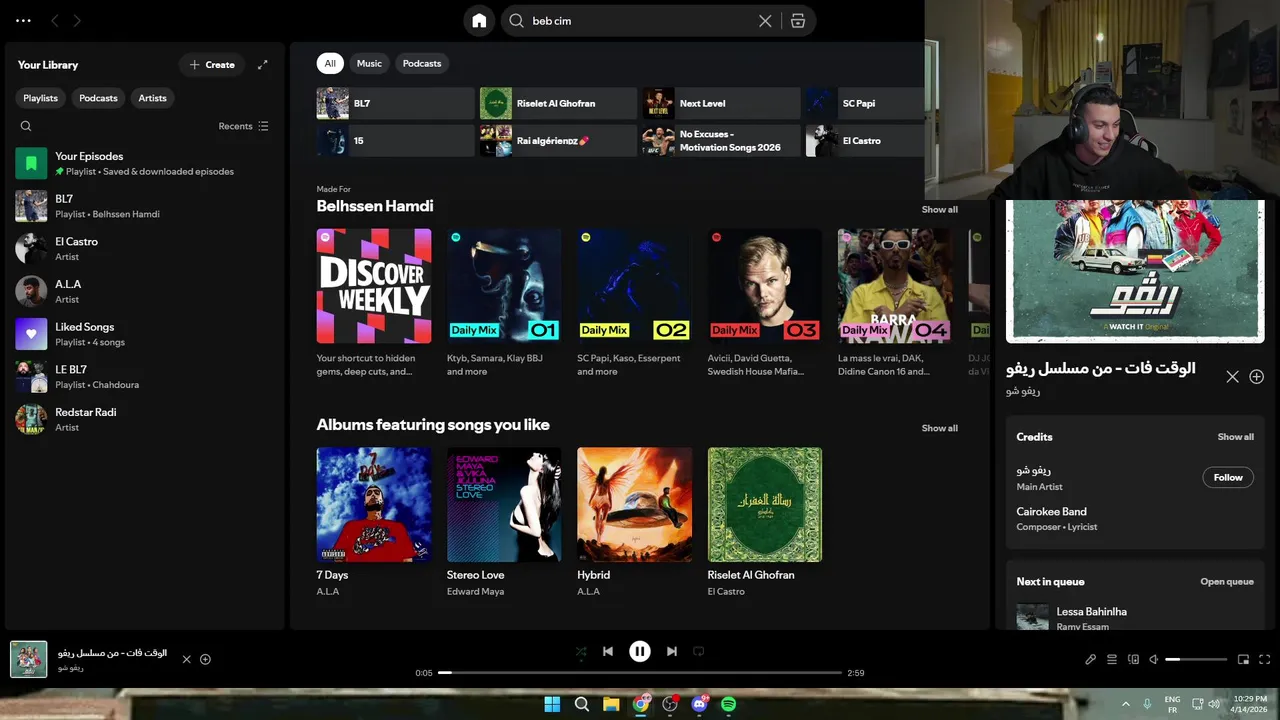Open Your Episodes playlist
This screenshot has width=1280, height=720.
tap(145, 163)
